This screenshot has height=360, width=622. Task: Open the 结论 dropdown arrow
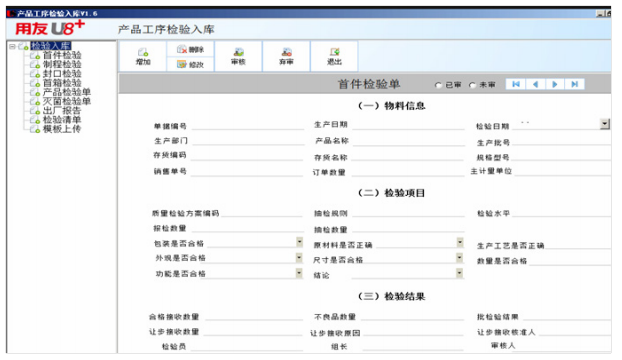tap(459, 273)
